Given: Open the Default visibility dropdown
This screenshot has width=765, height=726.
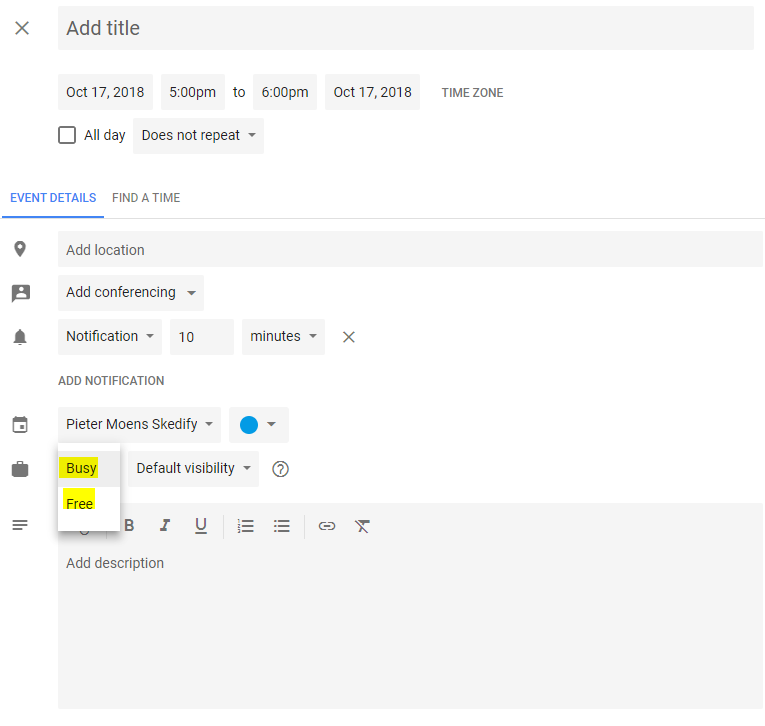Looking at the screenshot, I should (193, 469).
